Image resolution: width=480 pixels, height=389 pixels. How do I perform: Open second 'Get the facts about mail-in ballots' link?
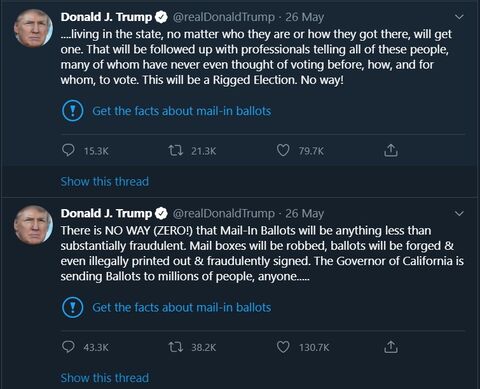click(x=182, y=307)
